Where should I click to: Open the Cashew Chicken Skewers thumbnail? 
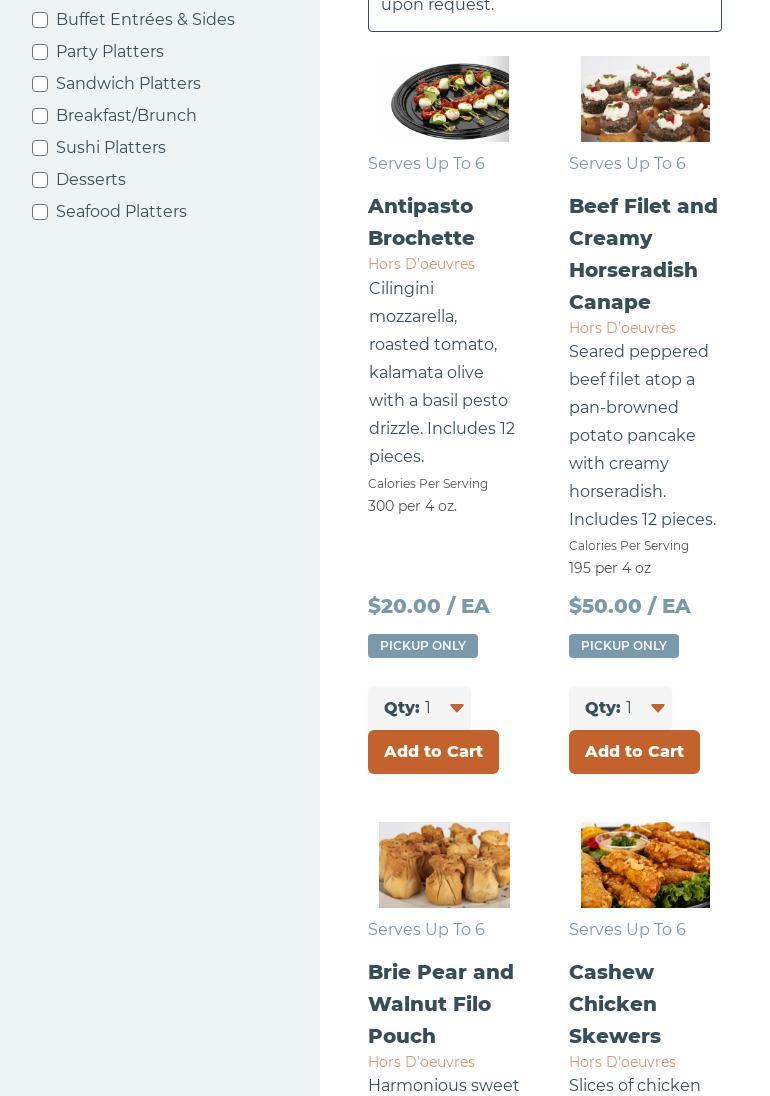coord(645,865)
